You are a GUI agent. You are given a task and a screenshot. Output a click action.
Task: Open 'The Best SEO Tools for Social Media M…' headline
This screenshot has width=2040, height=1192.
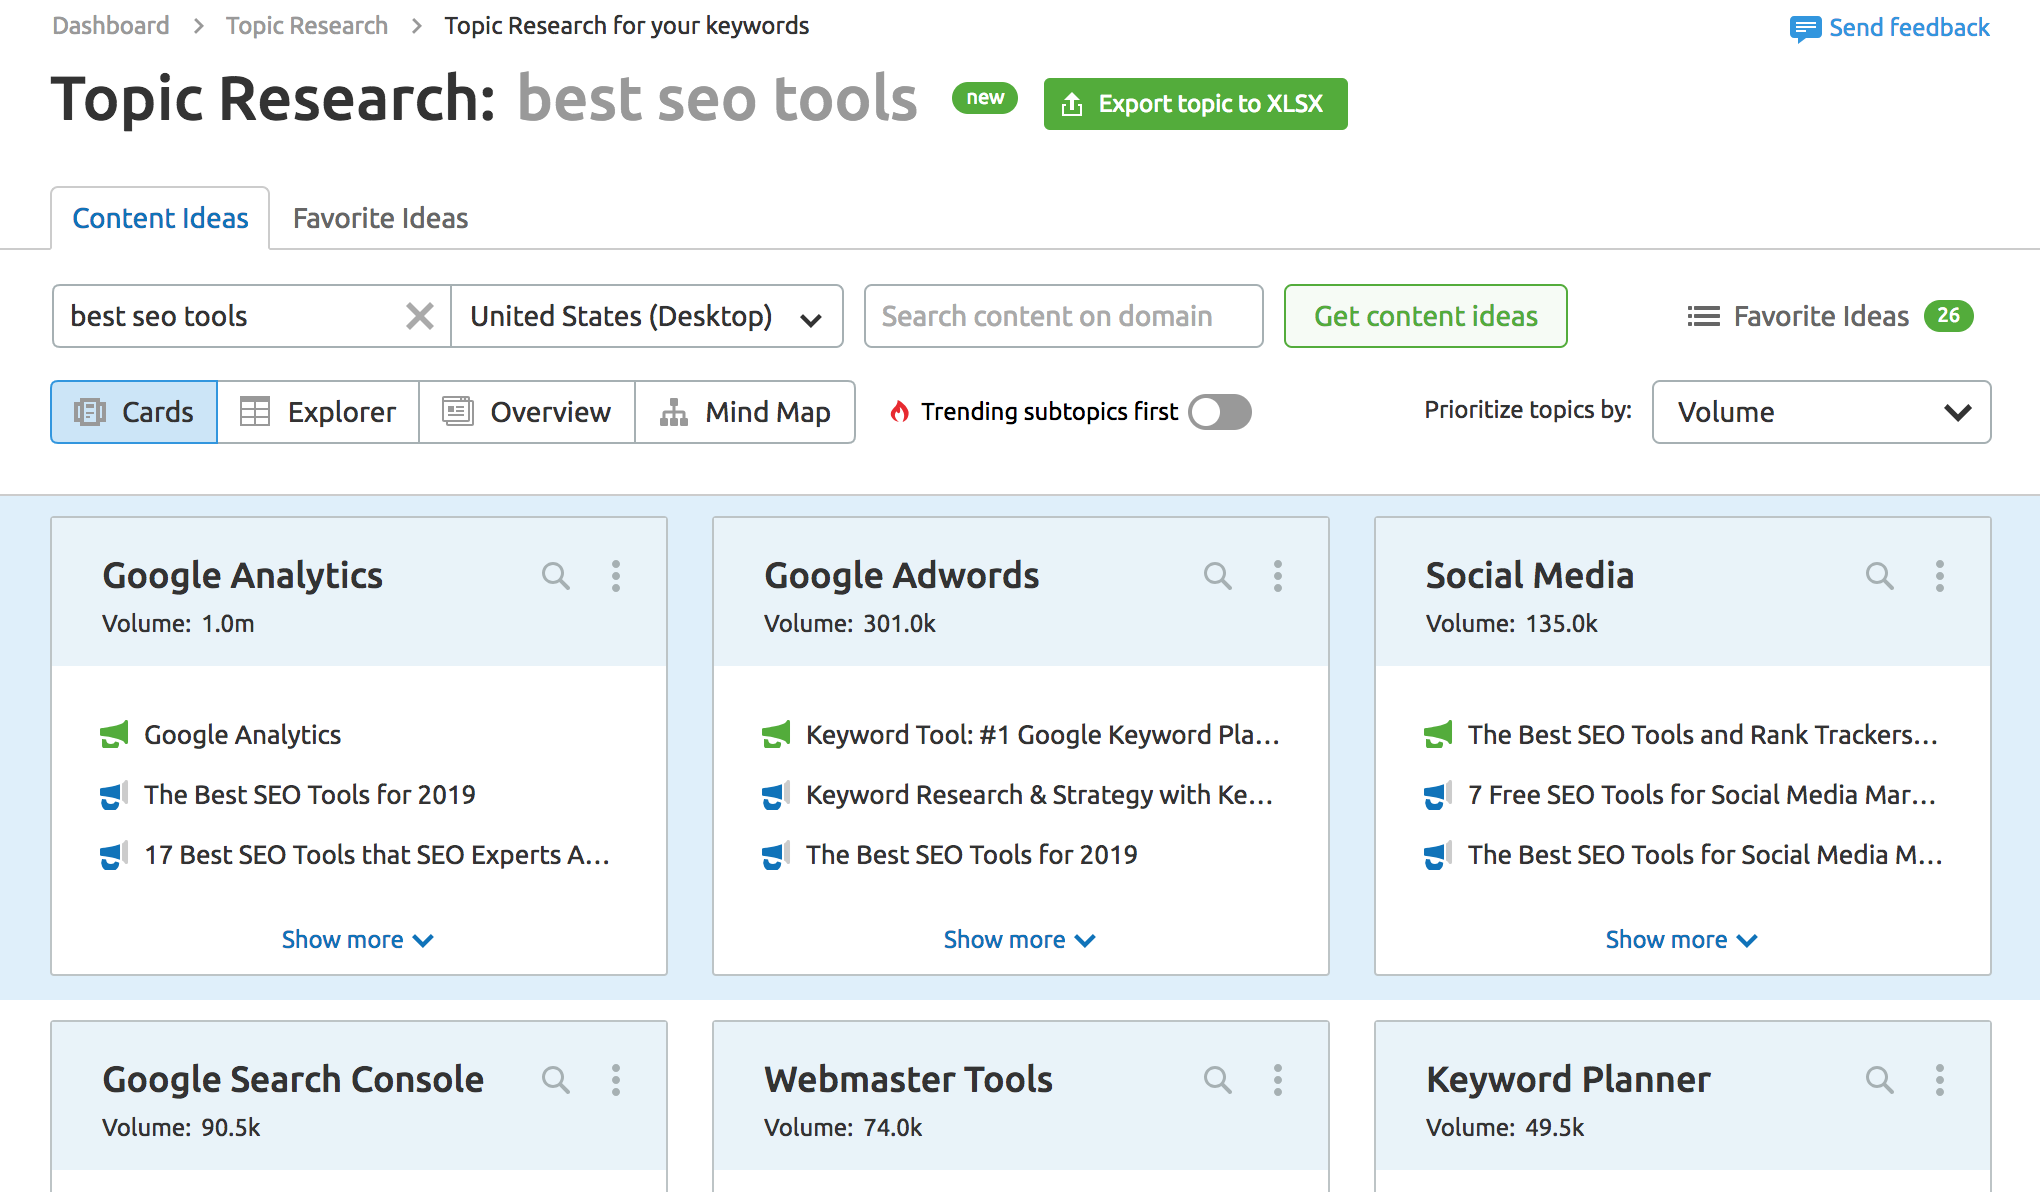(1705, 855)
